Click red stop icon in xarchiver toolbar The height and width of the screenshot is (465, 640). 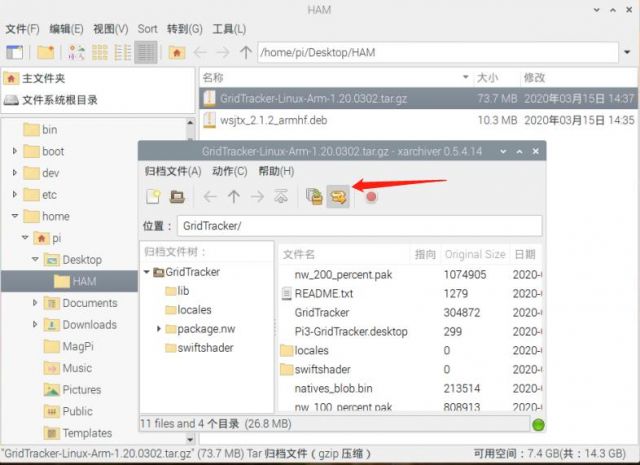pos(371,197)
